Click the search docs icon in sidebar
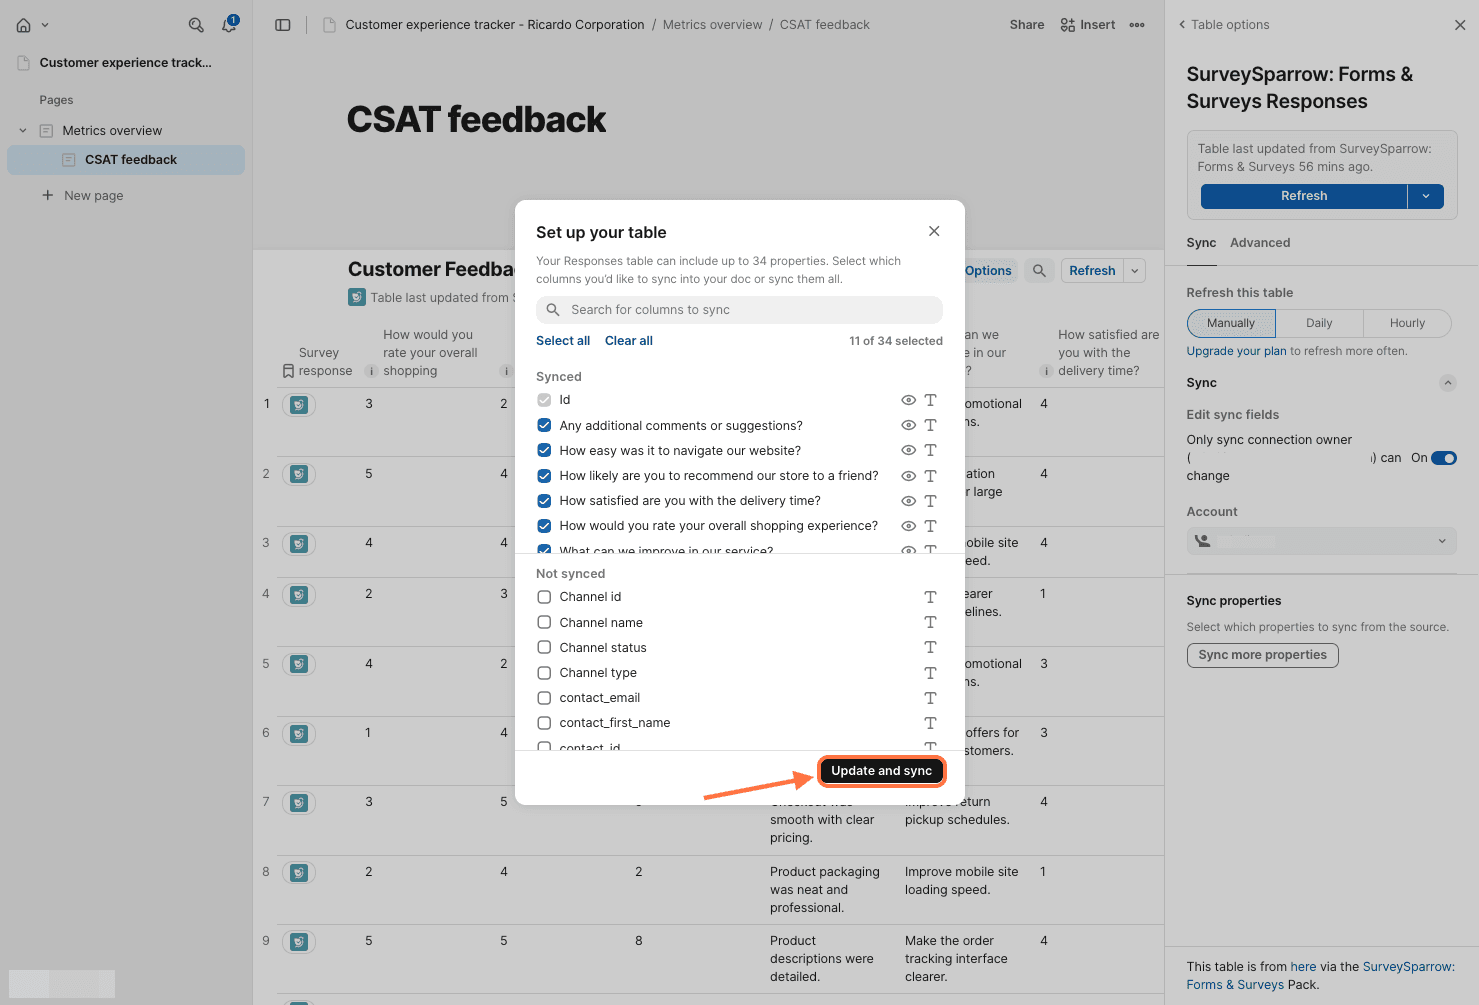The image size is (1479, 1005). pos(196,25)
